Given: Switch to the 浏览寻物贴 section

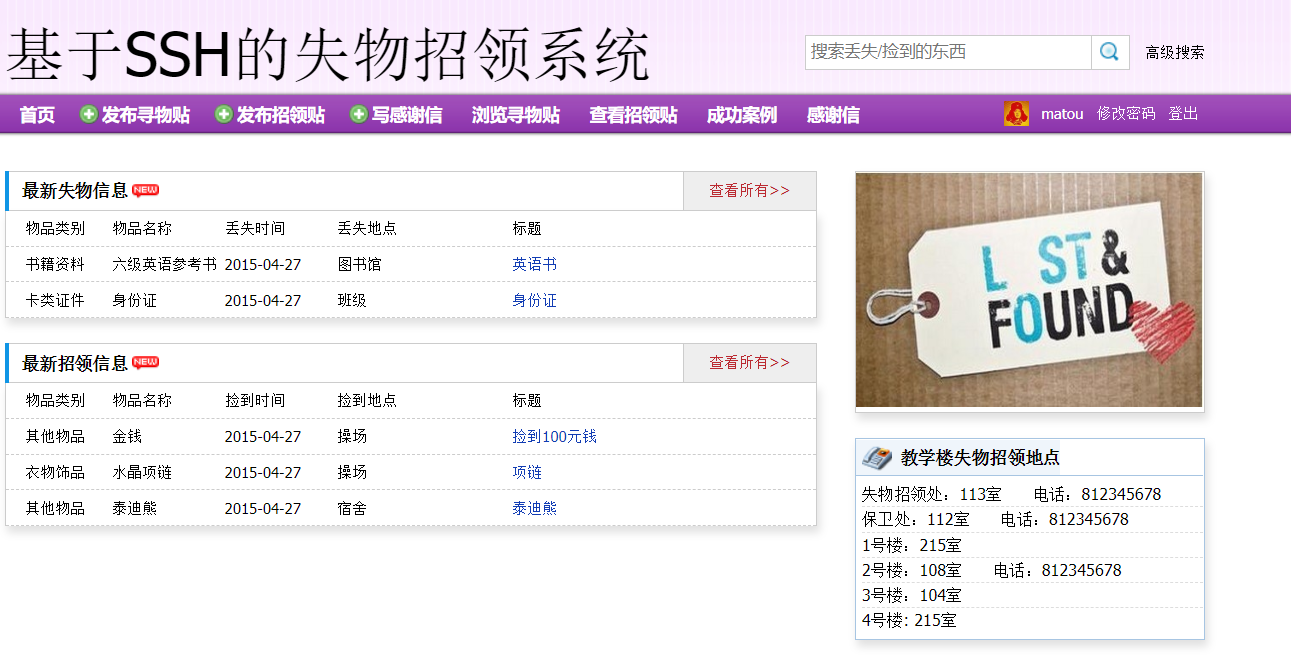Looking at the screenshot, I should point(515,113).
